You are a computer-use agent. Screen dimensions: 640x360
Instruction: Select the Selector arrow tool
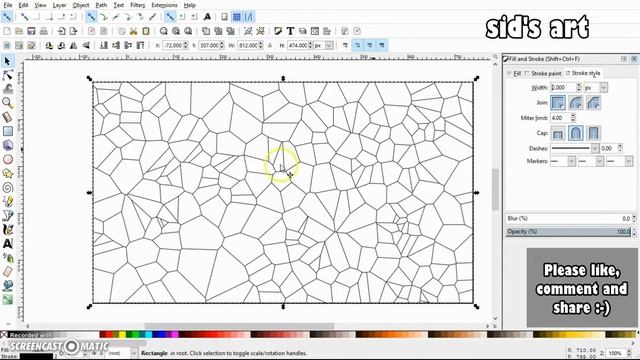pos(7,61)
